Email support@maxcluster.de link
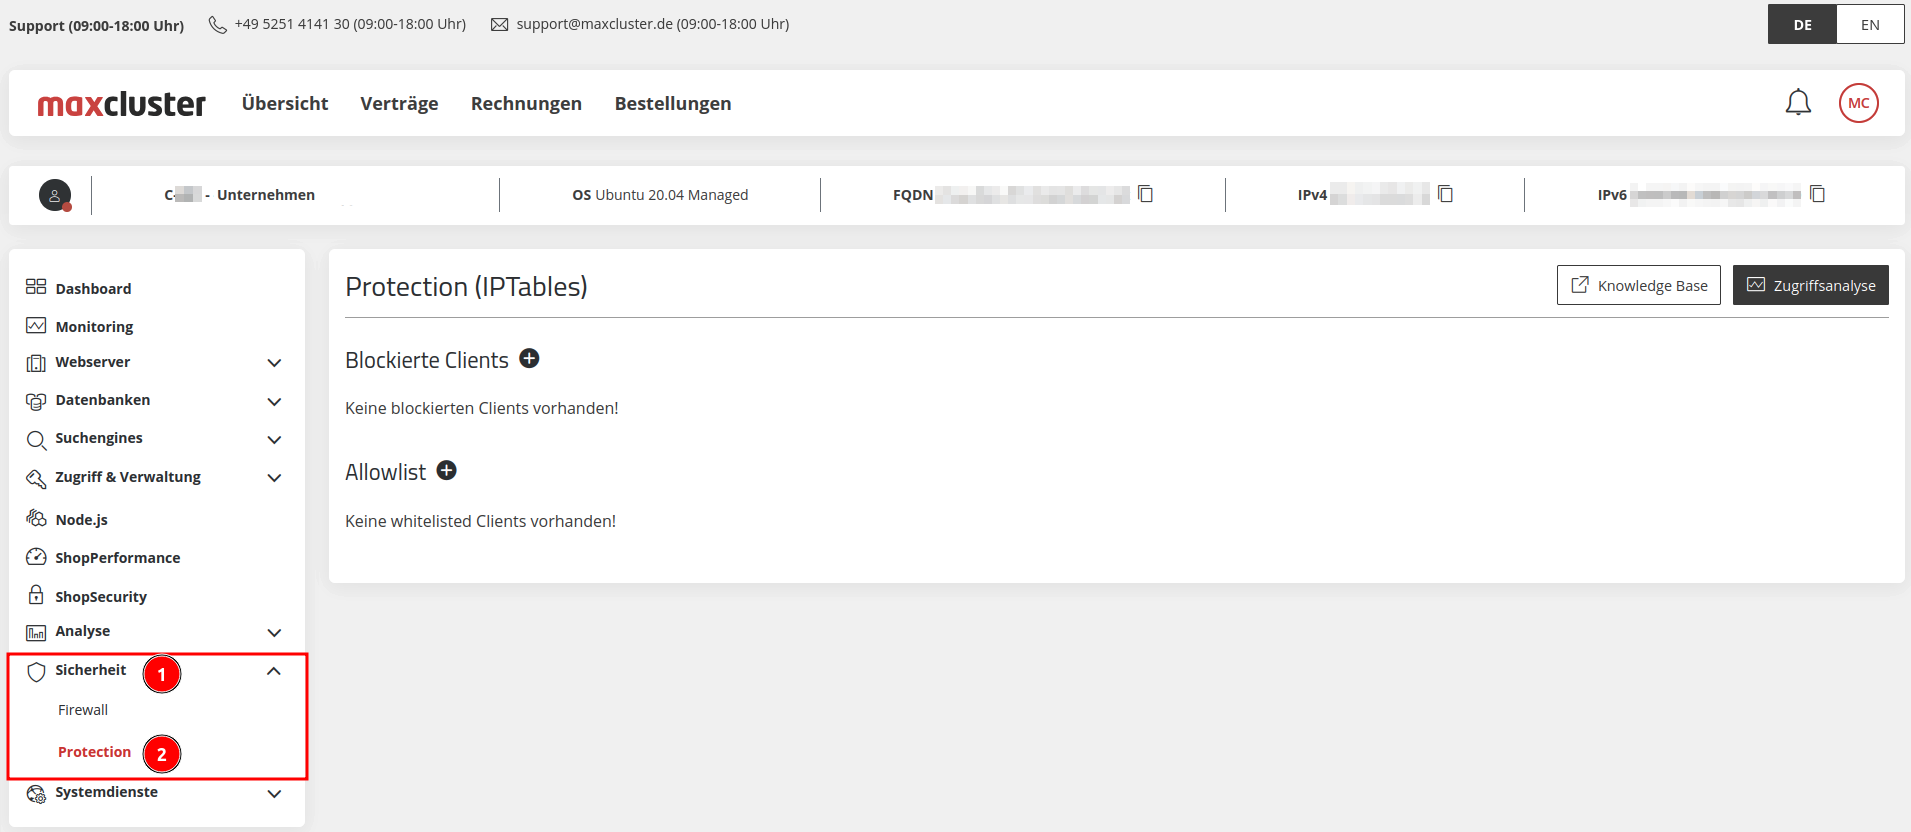This screenshot has height=832, width=1911. tap(652, 24)
